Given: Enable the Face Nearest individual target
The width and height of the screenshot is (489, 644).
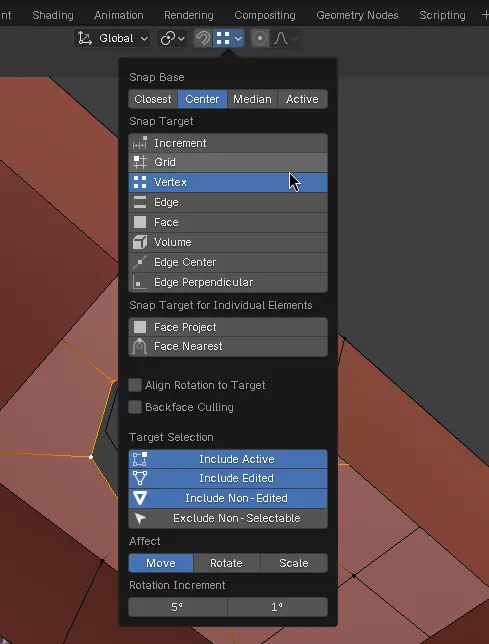Looking at the screenshot, I should (x=228, y=346).
